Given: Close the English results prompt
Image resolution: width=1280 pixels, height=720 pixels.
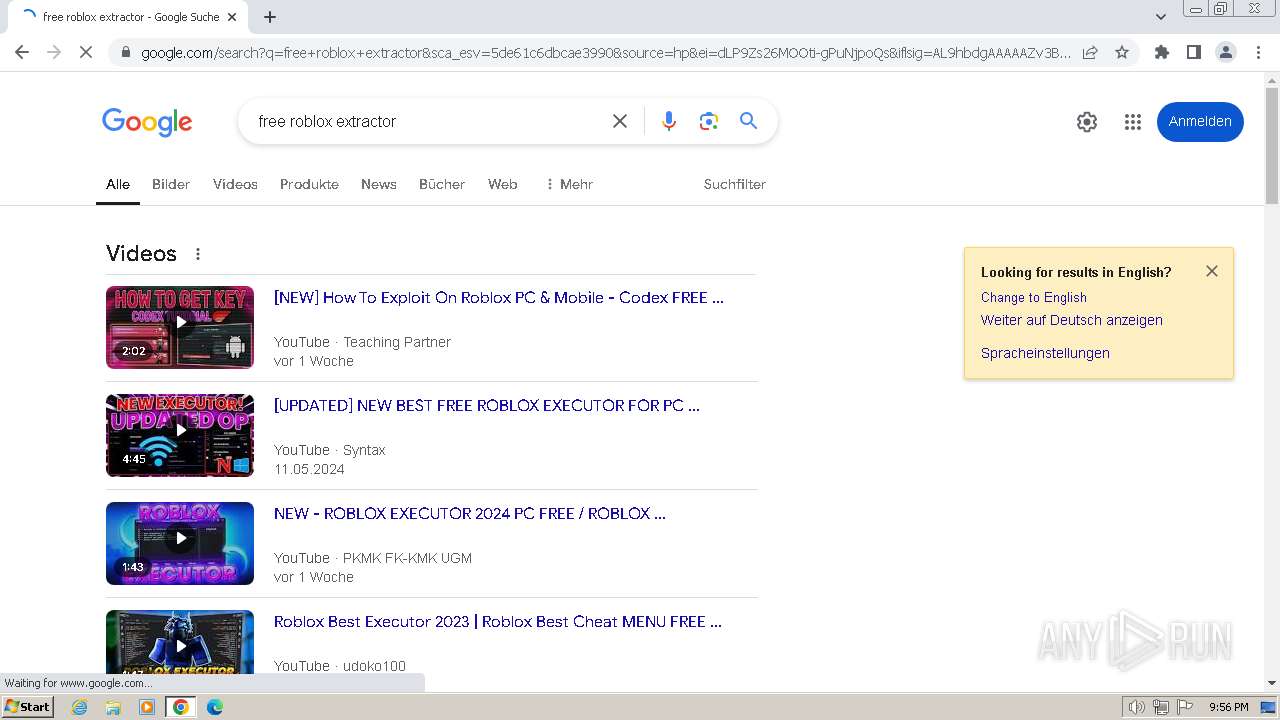Looking at the screenshot, I should (x=1212, y=271).
